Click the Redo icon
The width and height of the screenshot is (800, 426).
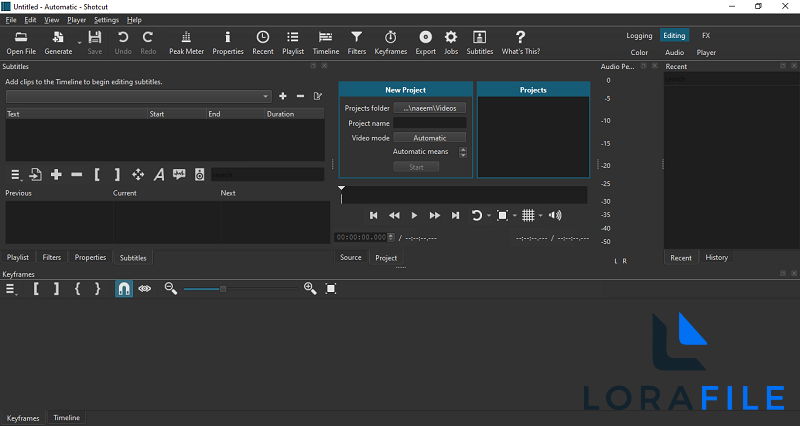(x=148, y=43)
